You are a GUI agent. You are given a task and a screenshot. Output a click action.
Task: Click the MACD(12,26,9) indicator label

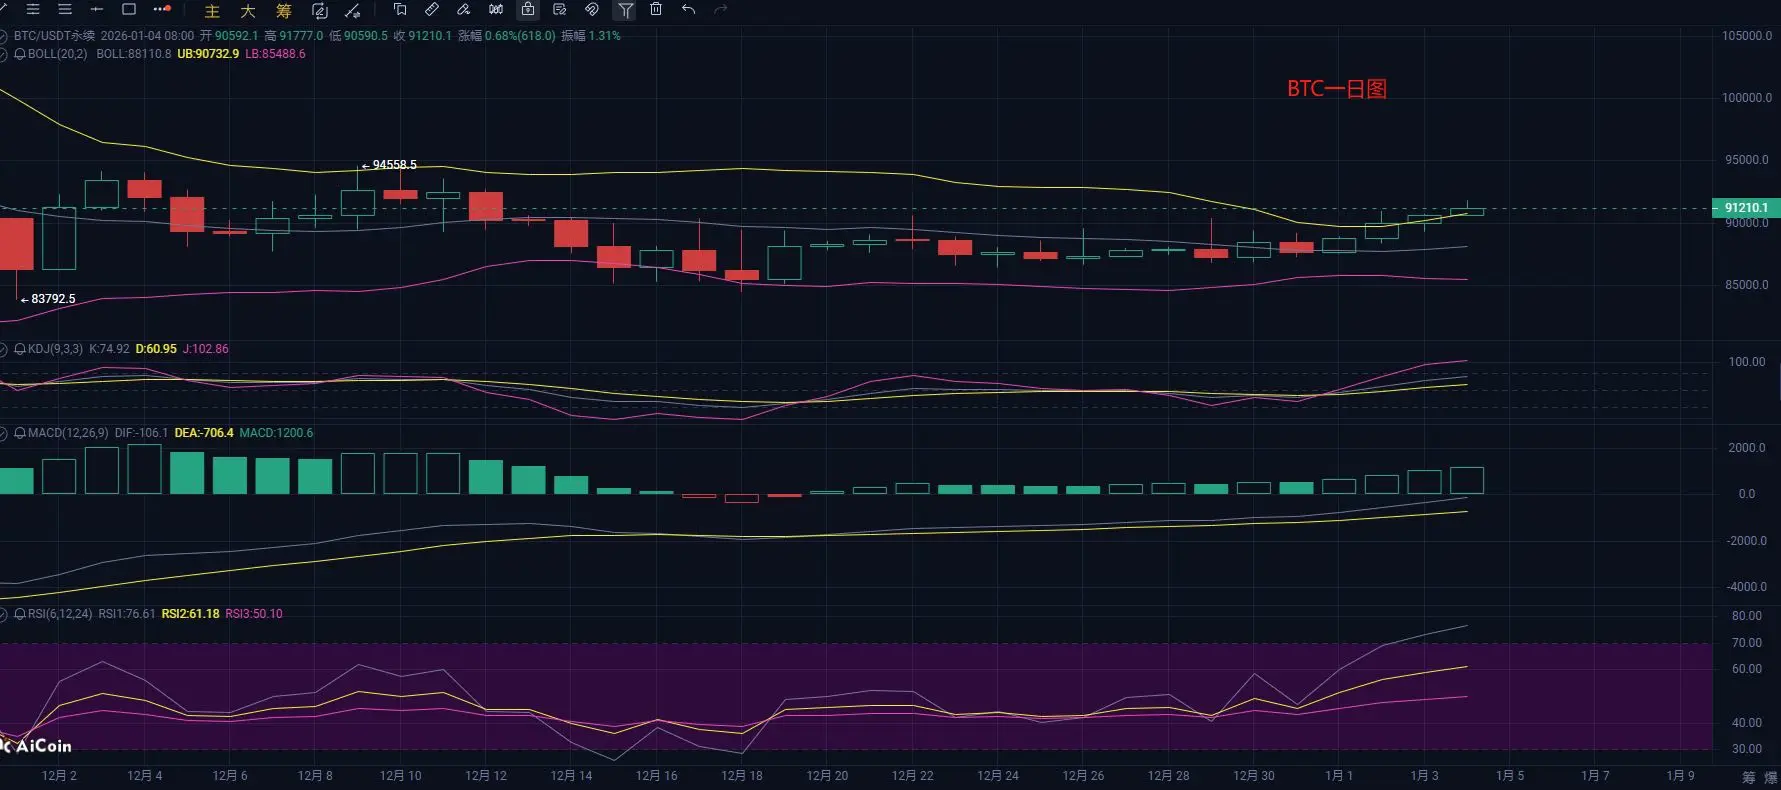(68, 433)
